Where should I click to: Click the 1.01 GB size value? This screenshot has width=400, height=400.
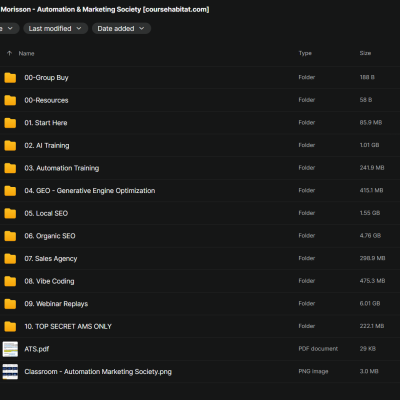369,145
